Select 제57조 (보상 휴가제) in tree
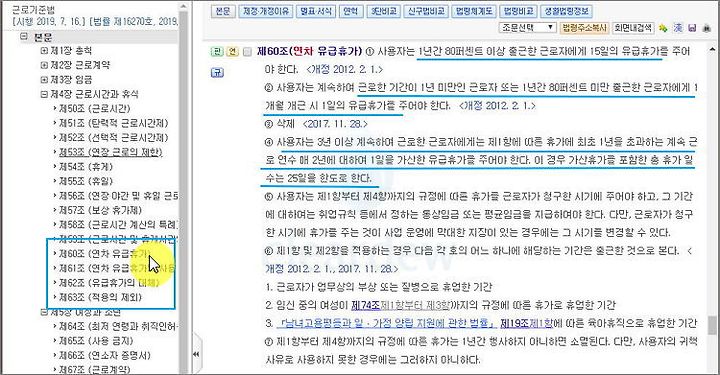Screen dimensions: 720x375 click(x=100, y=210)
